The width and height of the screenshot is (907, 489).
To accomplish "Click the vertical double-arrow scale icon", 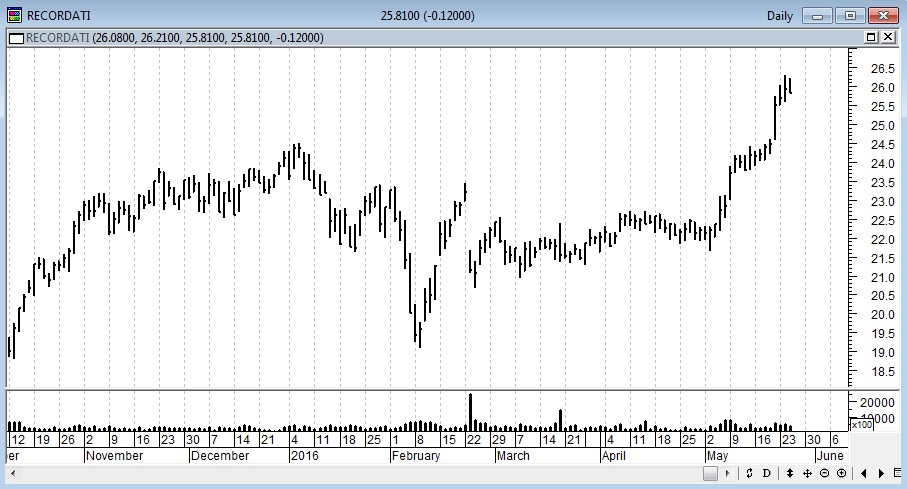I will click(792, 473).
